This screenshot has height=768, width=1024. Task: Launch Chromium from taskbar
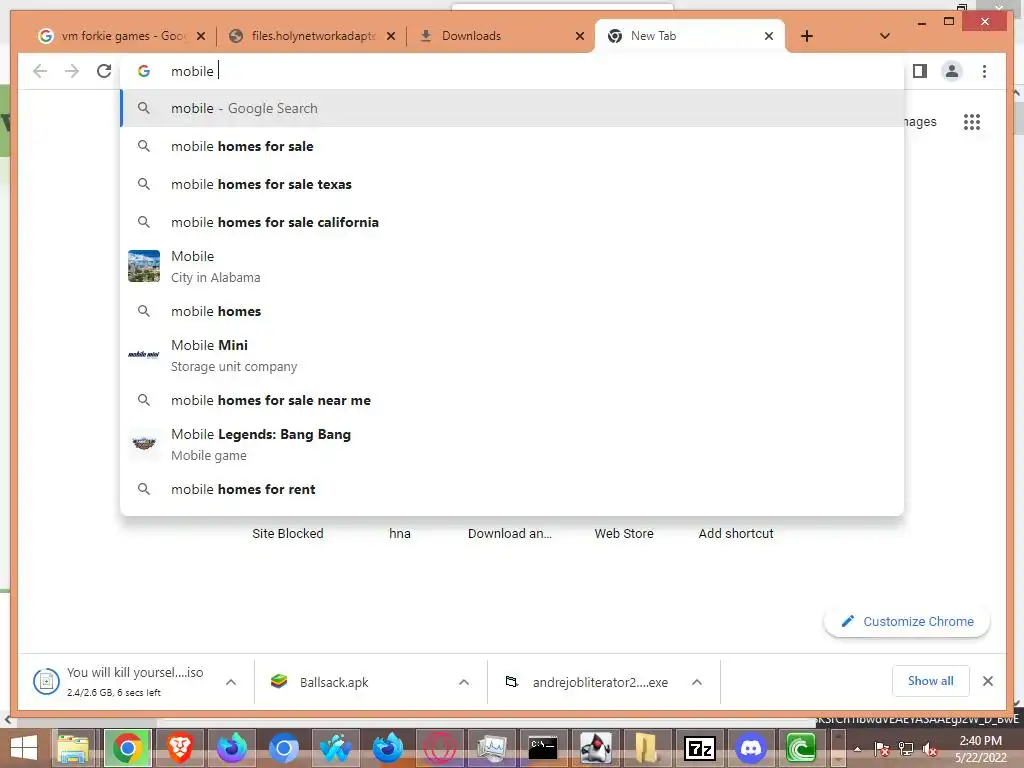click(283, 748)
